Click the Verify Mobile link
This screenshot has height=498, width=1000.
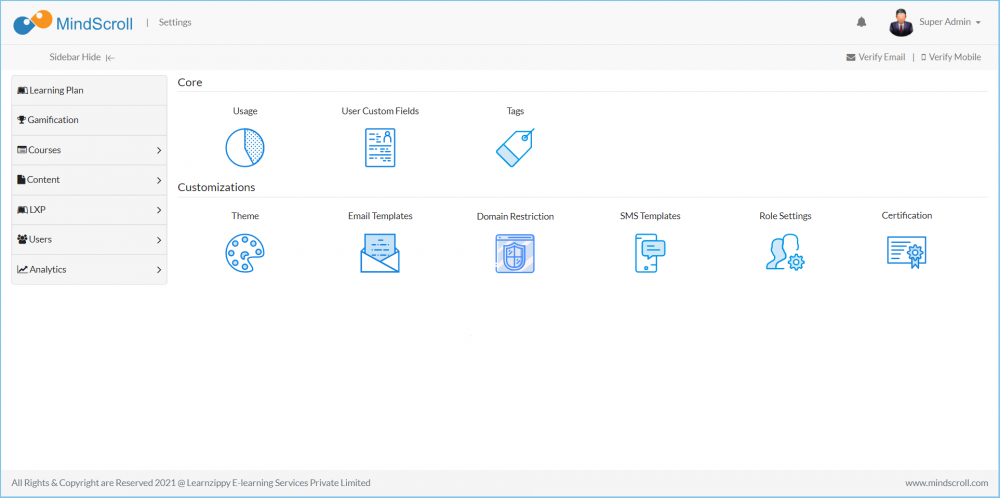[951, 57]
